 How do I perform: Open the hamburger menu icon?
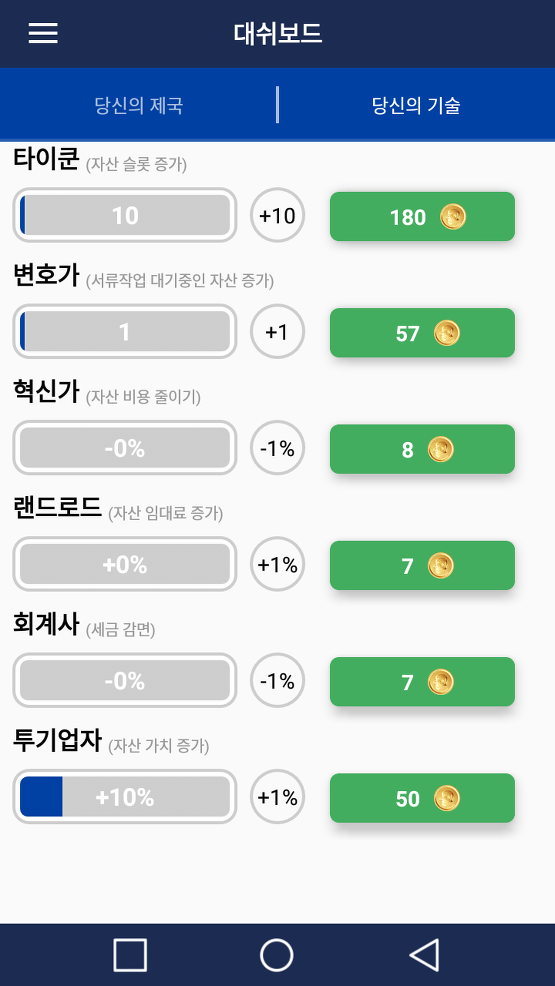click(43, 33)
